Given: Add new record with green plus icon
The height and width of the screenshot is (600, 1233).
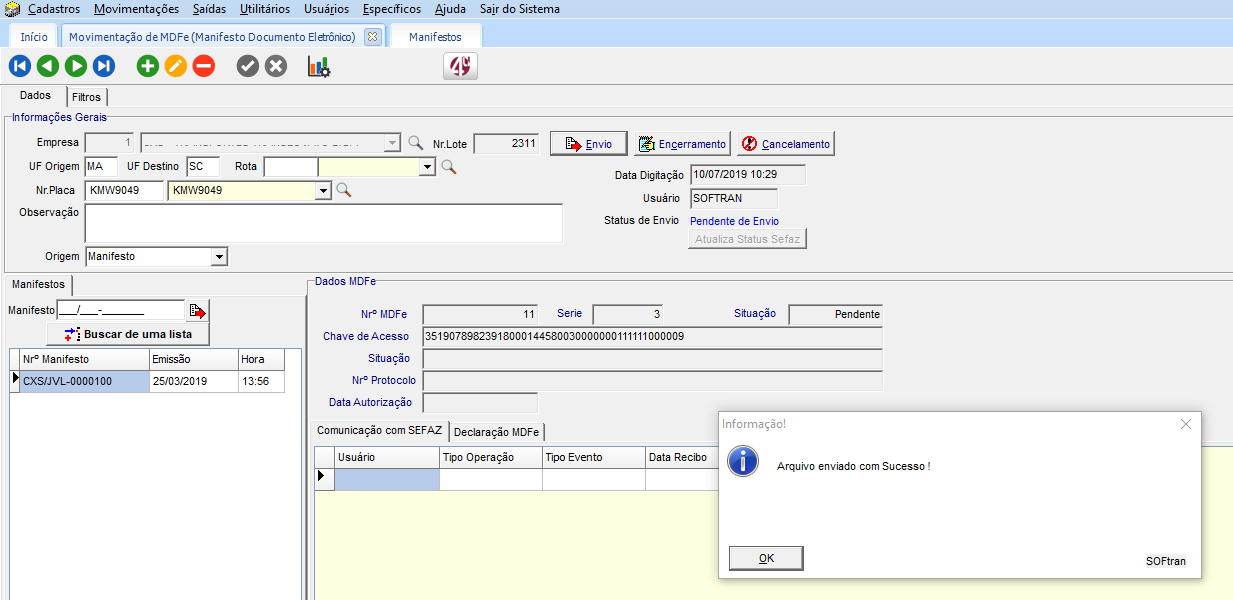Looking at the screenshot, I should [148, 67].
